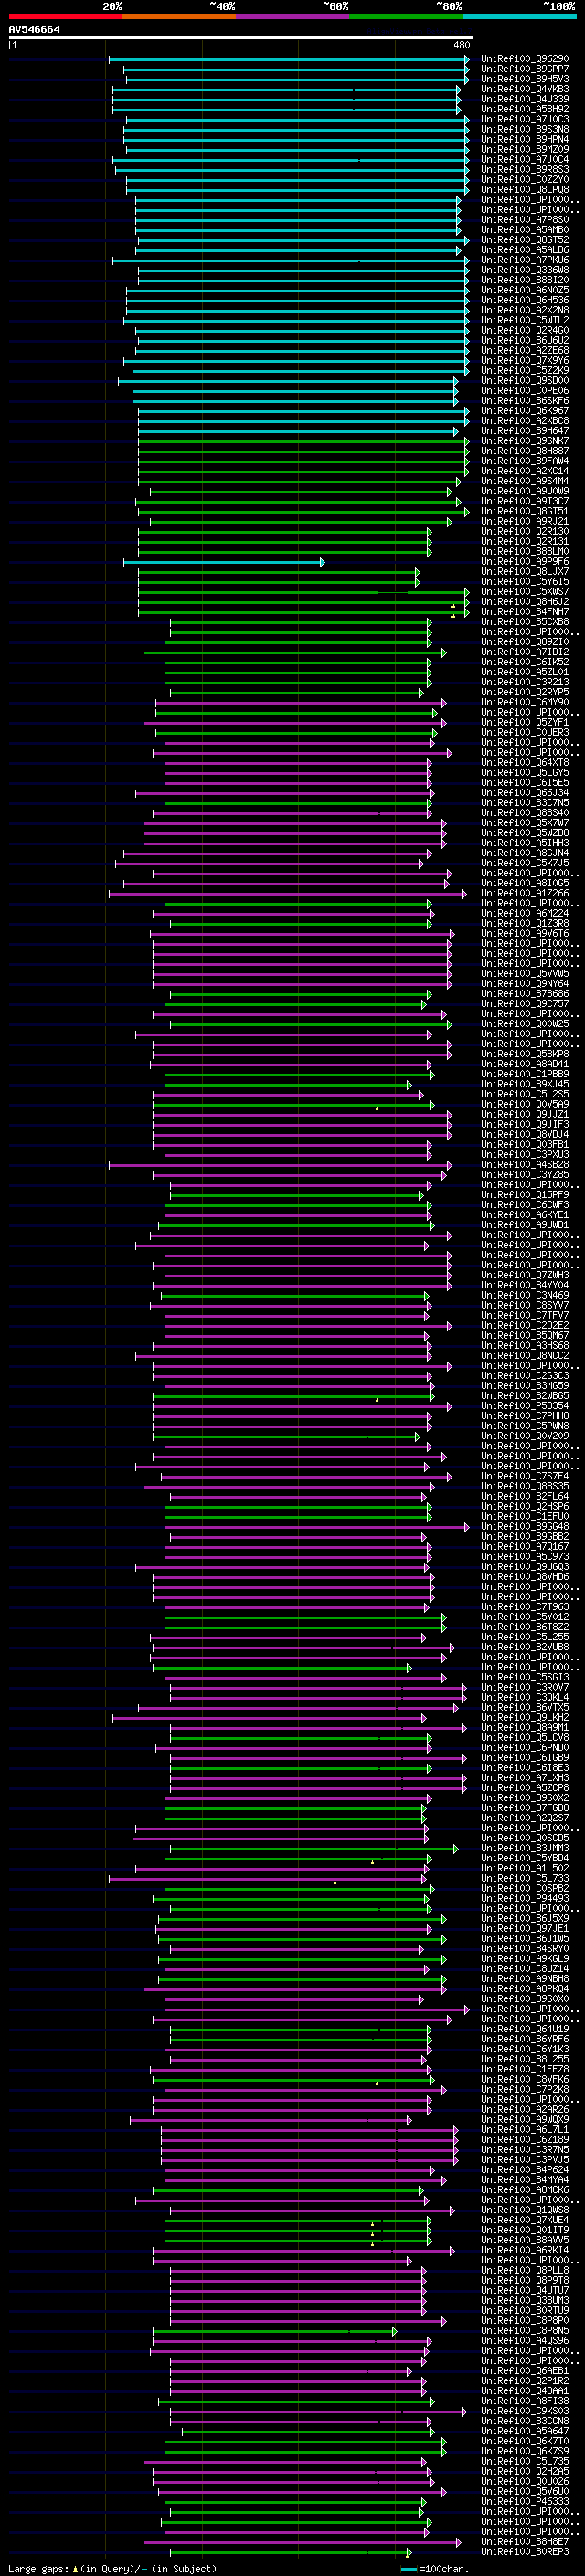
Task: Open hit UniRef100_B9GPP7
Action: click(525, 69)
